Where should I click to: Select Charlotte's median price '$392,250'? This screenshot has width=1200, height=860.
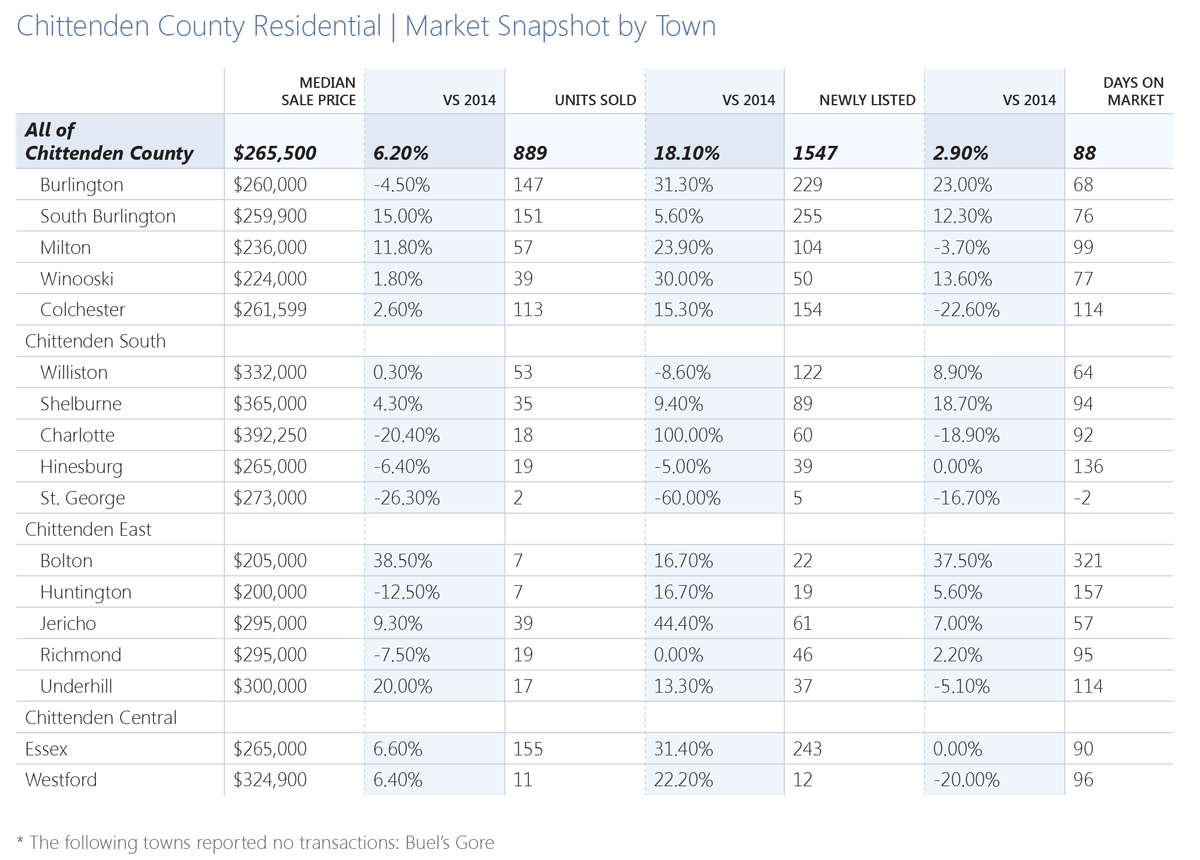270,435
